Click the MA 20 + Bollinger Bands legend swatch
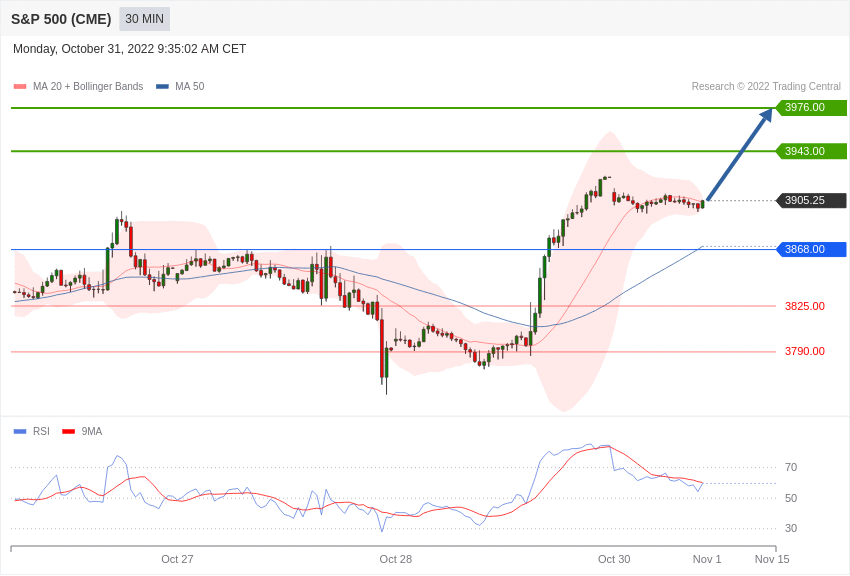Image resolution: width=850 pixels, height=576 pixels. click(x=20, y=87)
